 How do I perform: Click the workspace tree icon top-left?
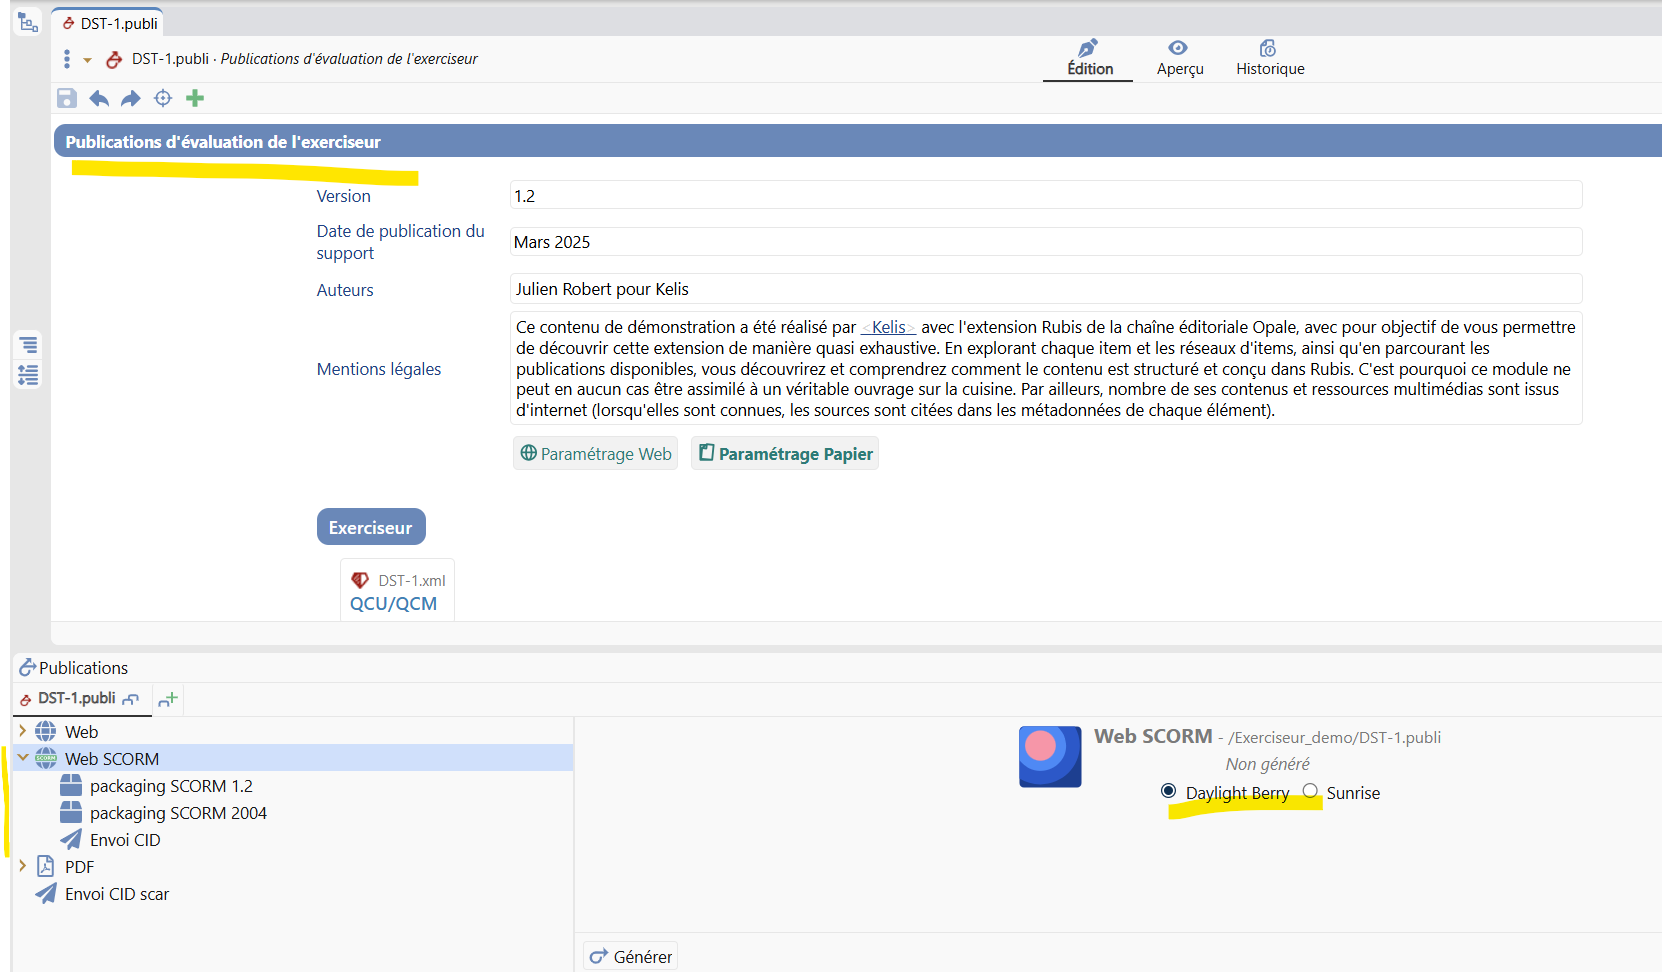tap(28, 22)
